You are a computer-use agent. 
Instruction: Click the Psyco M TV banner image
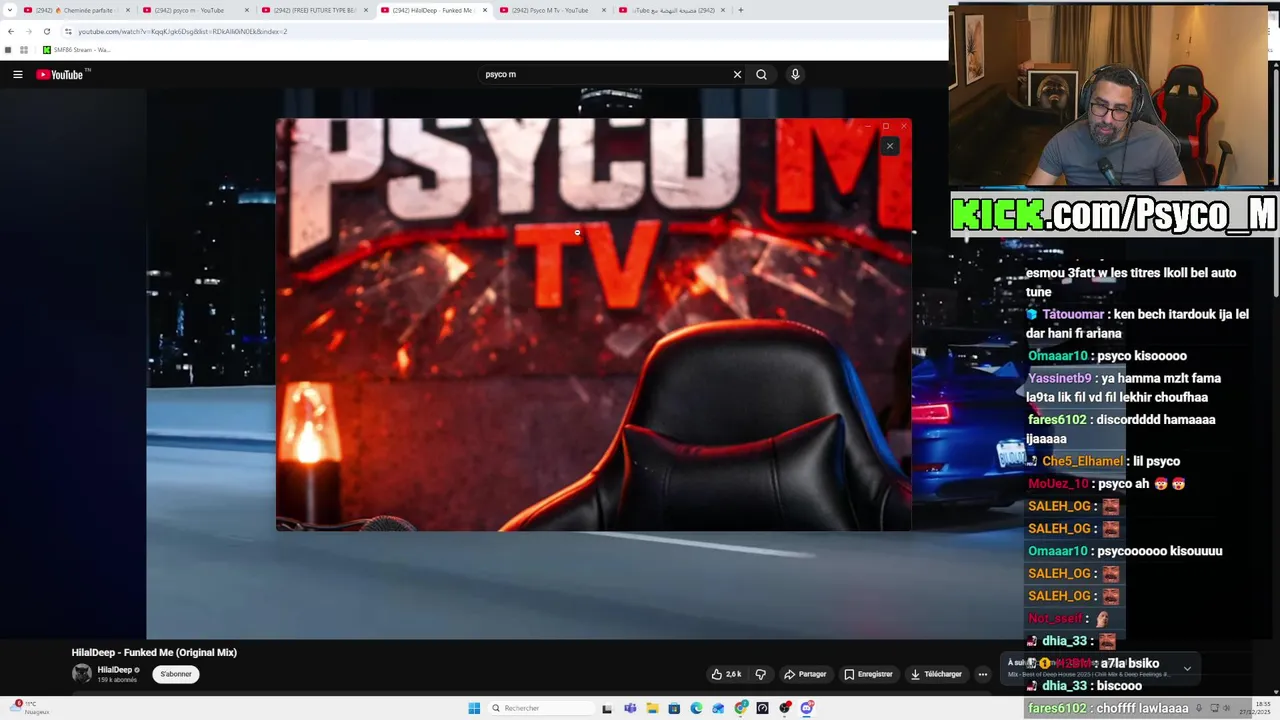(593, 325)
